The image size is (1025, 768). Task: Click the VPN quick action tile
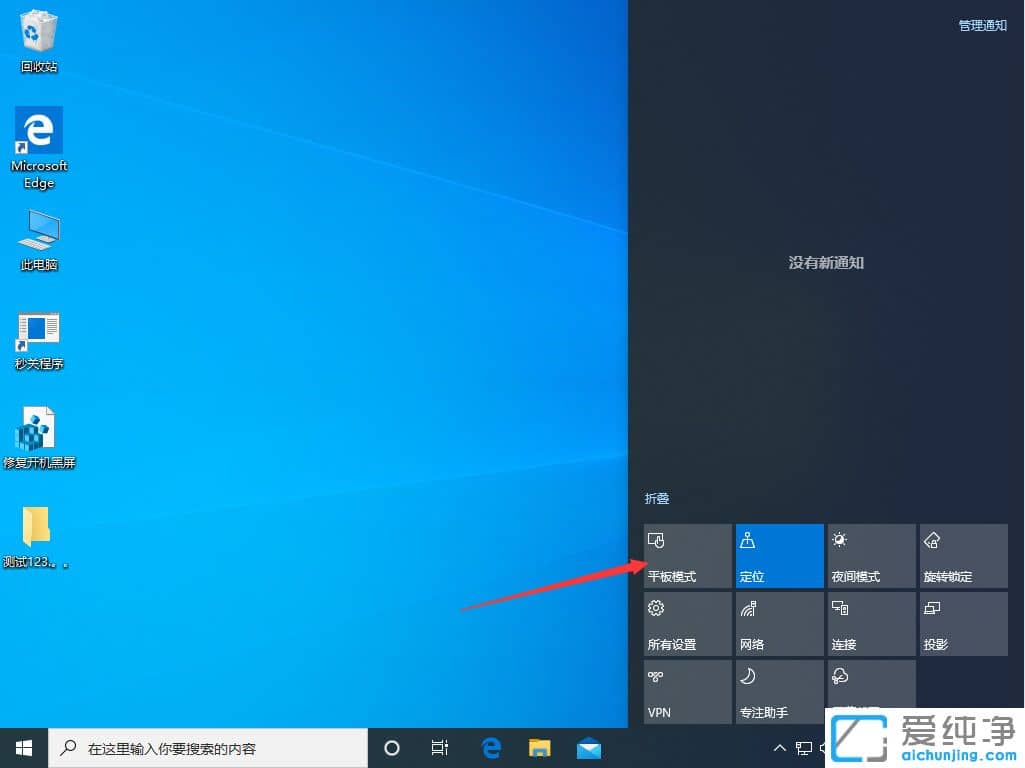688,692
